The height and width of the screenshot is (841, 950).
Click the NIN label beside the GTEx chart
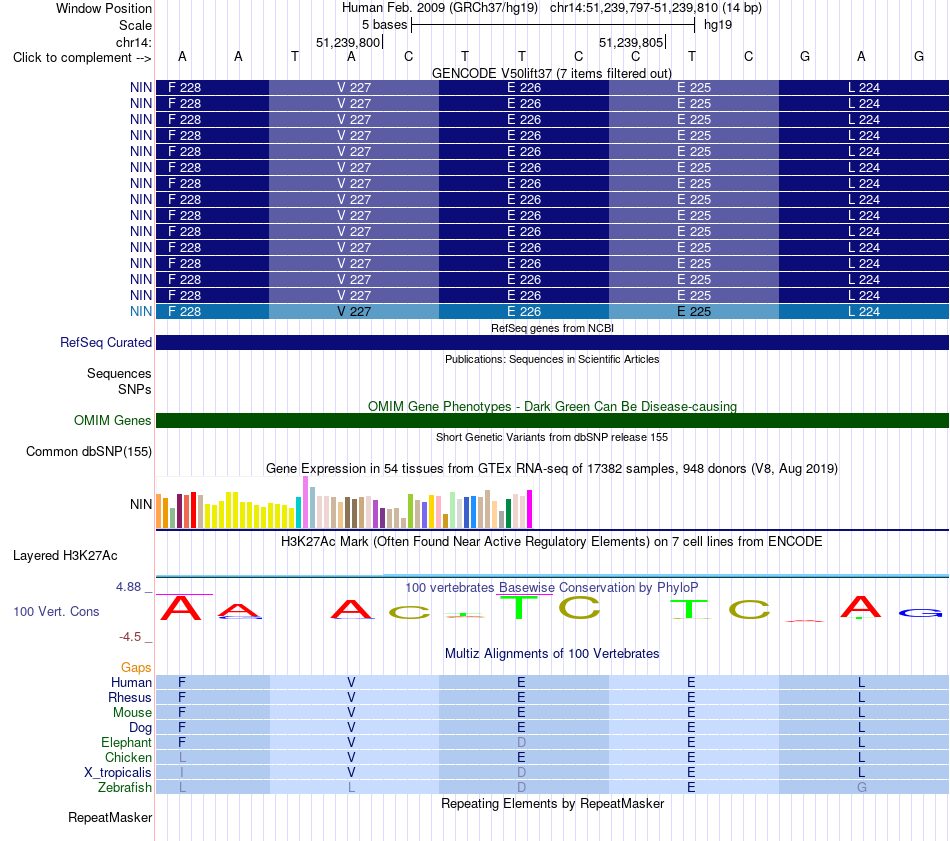tap(141, 504)
